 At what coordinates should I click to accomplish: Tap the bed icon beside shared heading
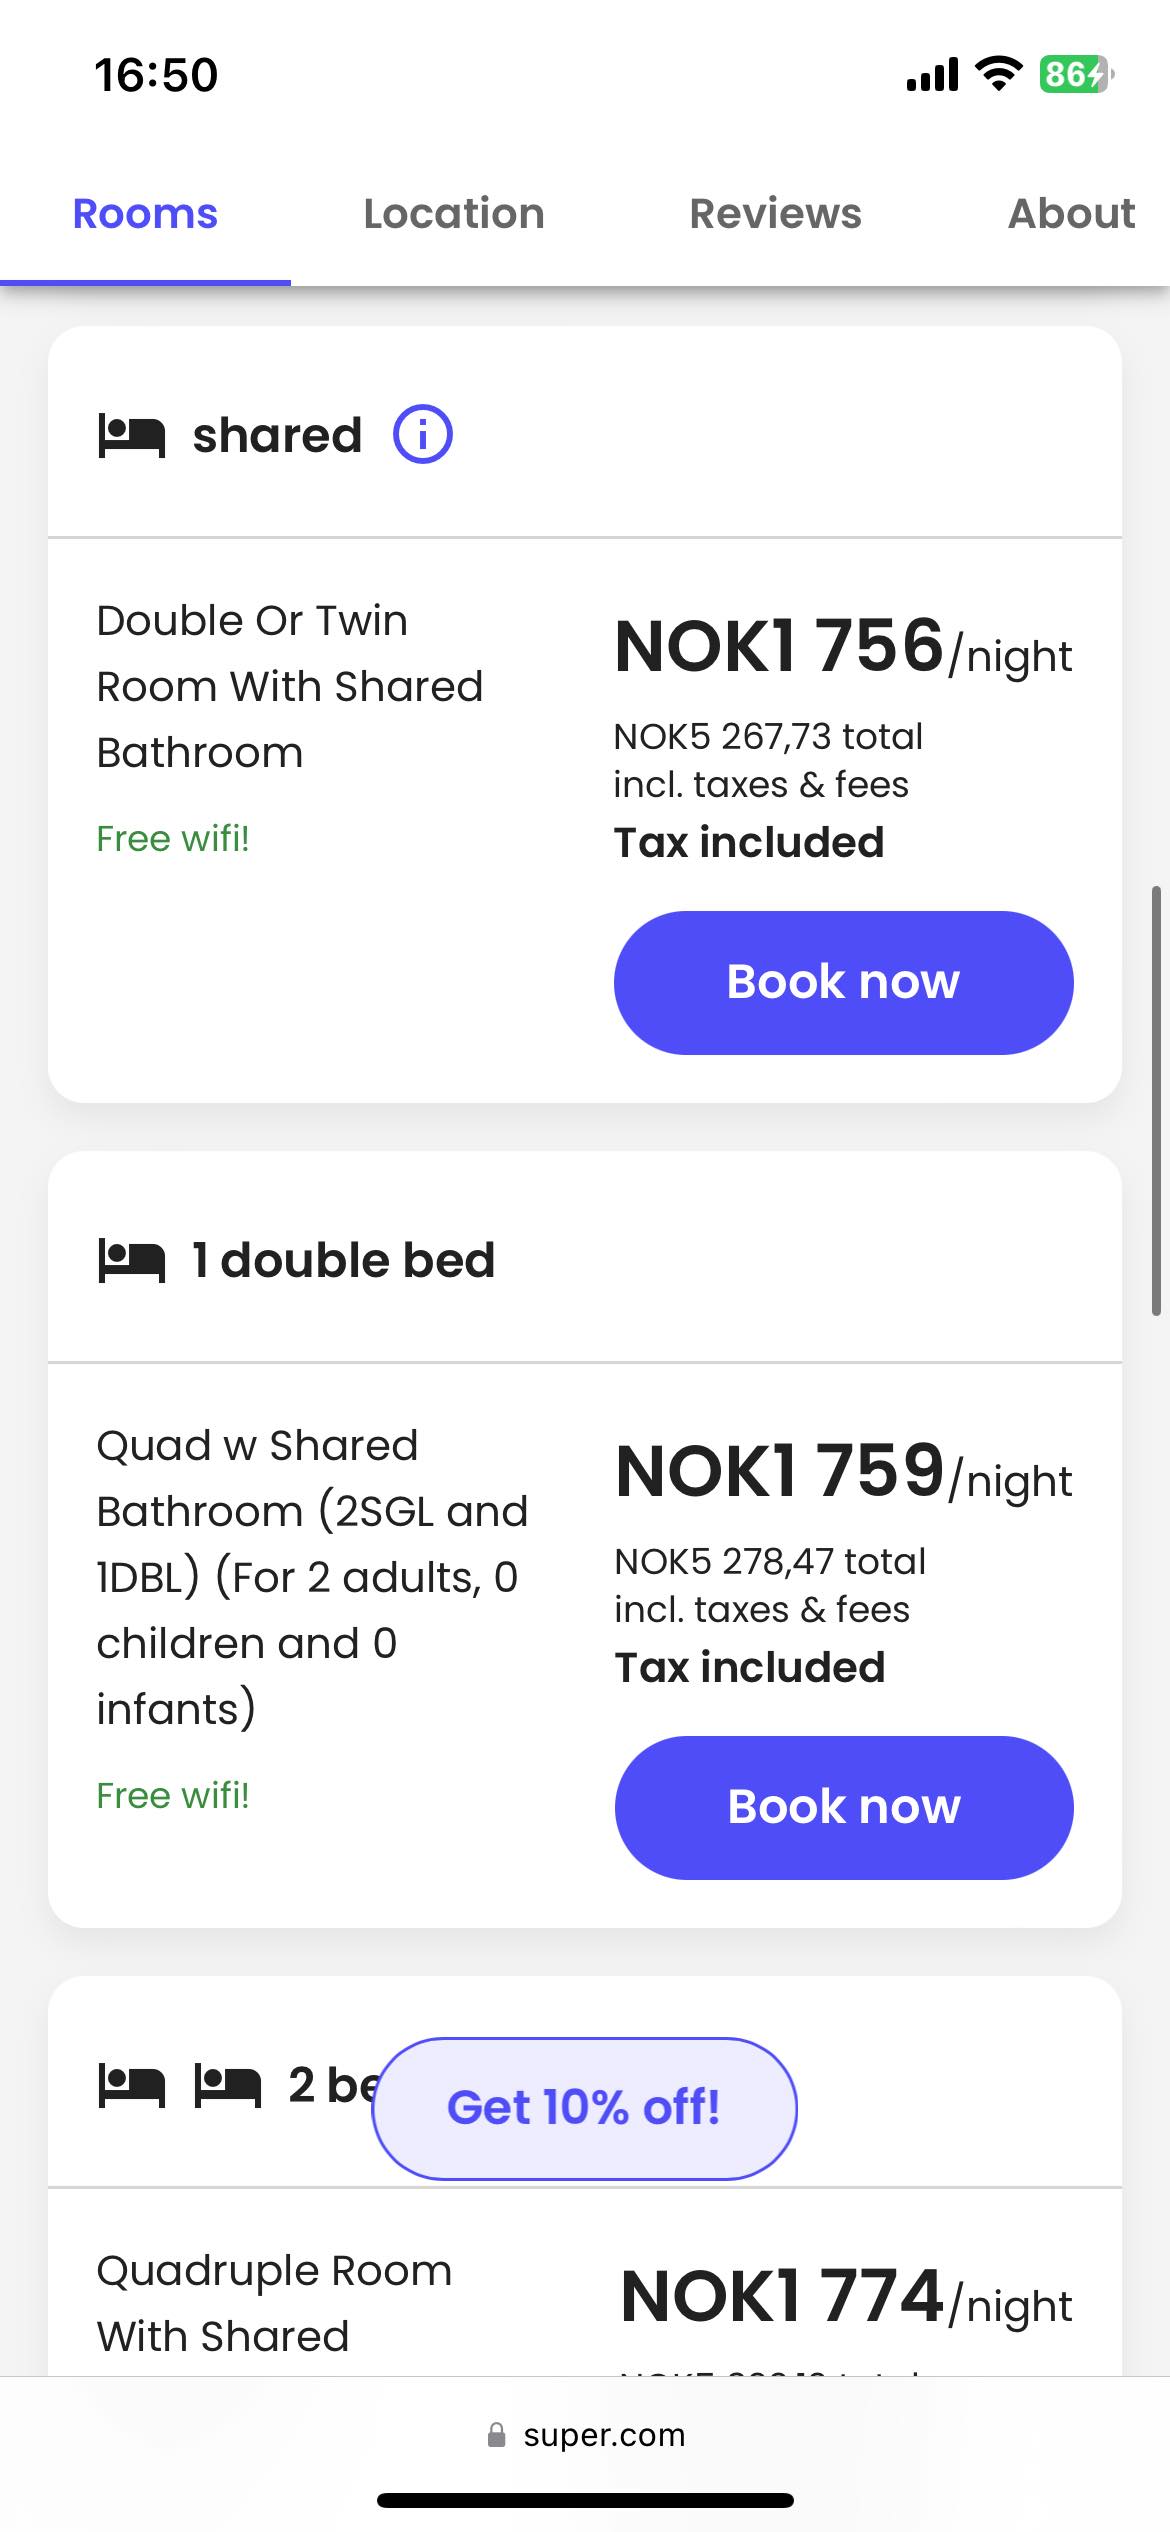pyautogui.click(x=132, y=436)
